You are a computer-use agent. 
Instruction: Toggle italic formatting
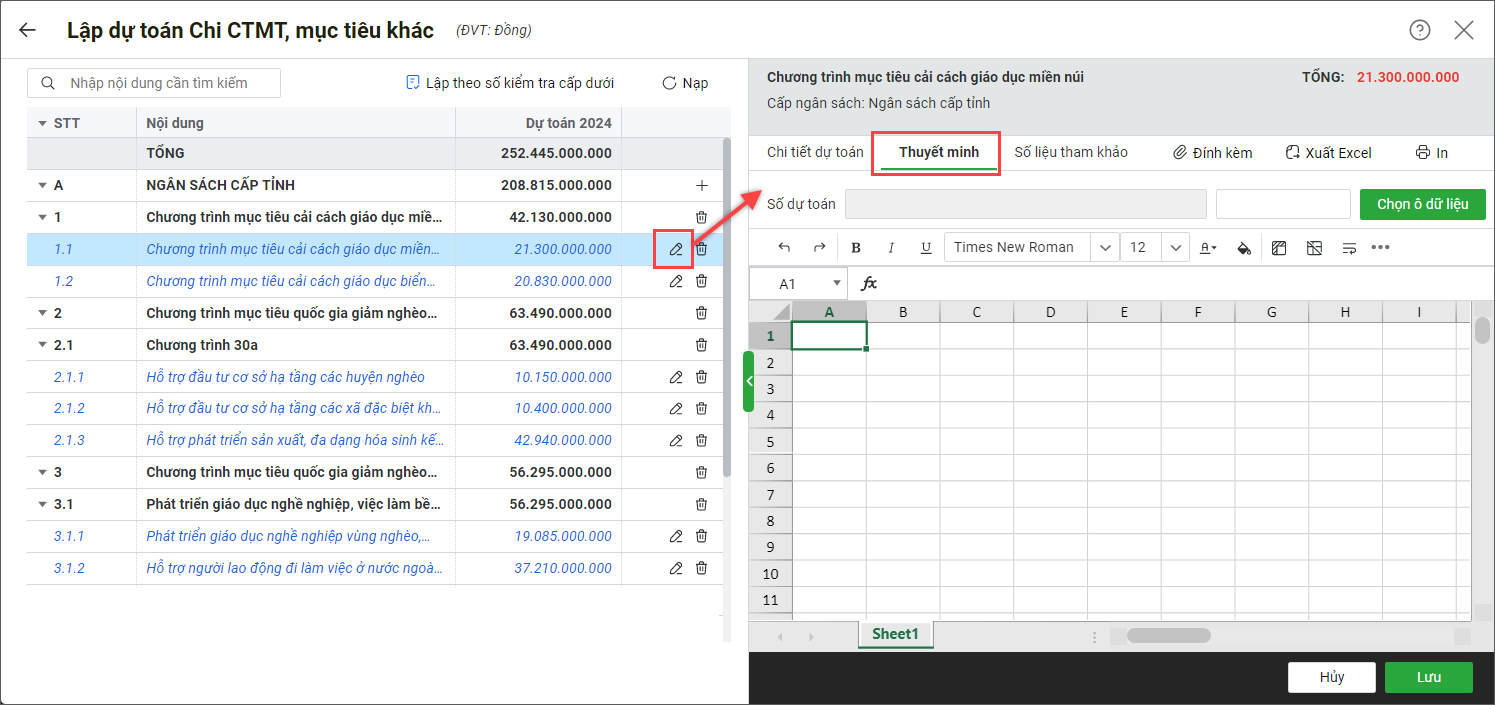click(x=891, y=248)
